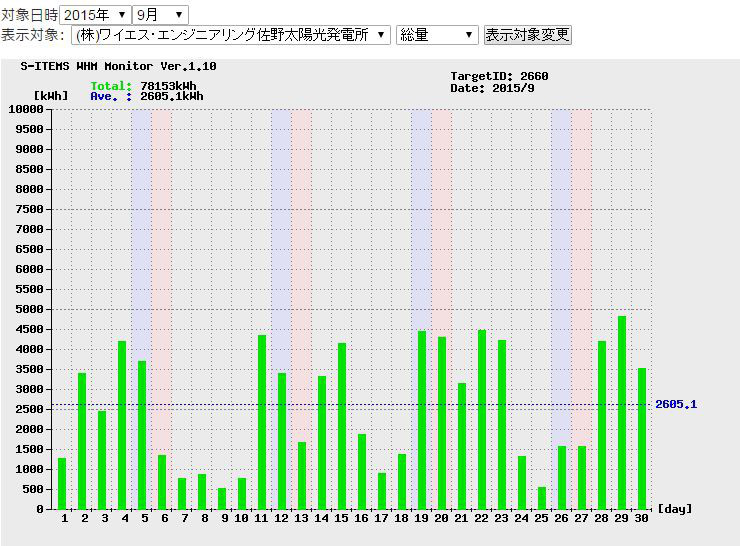This screenshot has height=546, width=740.
Task: Click the 表示対象変更 button
Action: [528, 35]
